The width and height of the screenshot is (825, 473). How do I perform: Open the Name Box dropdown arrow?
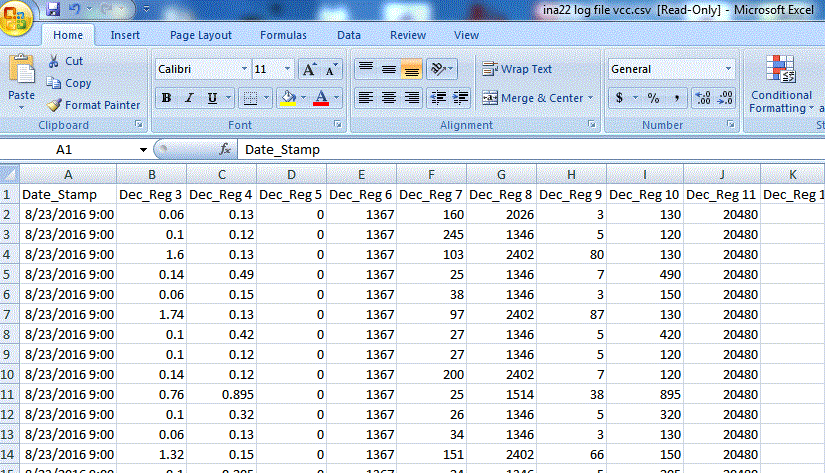pyautogui.click(x=143, y=150)
